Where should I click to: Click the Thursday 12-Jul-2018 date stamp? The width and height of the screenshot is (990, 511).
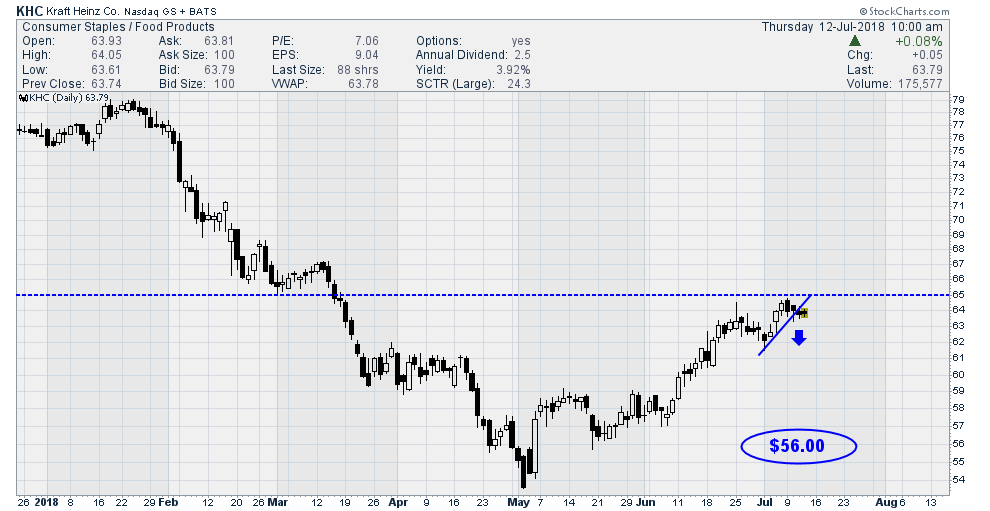pyautogui.click(x=823, y=27)
